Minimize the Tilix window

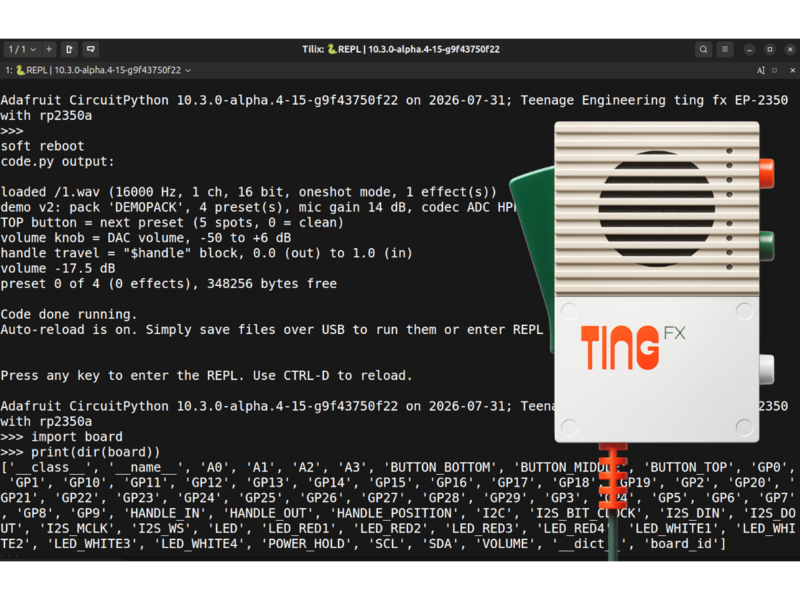[749, 49]
